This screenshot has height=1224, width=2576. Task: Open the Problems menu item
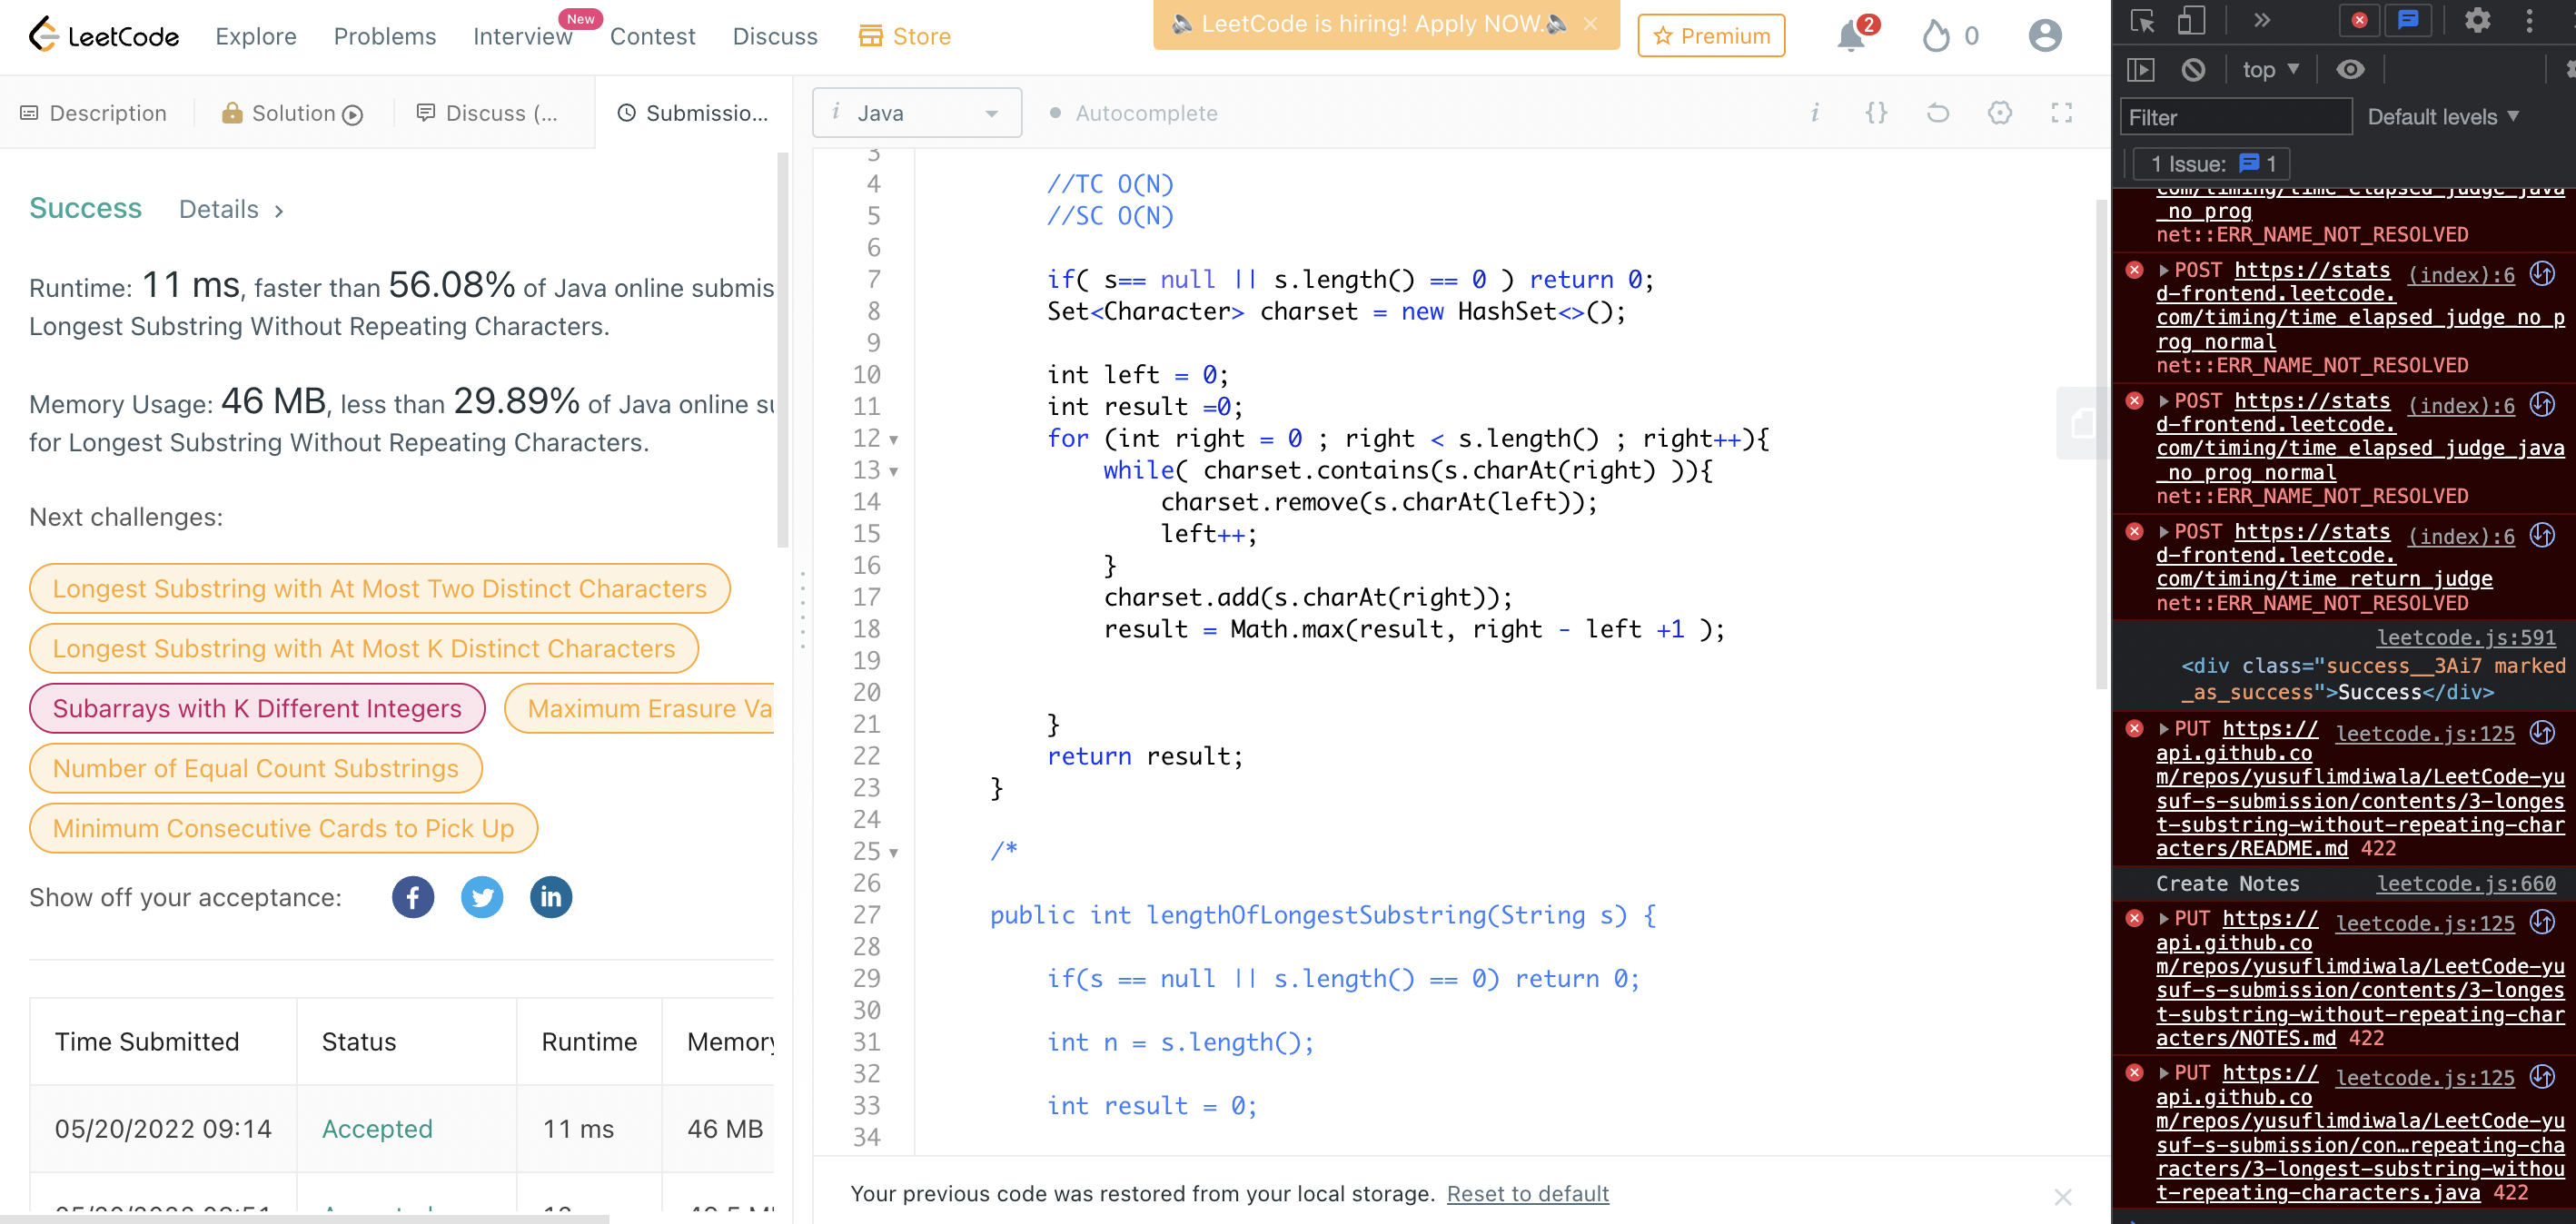click(385, 36)
